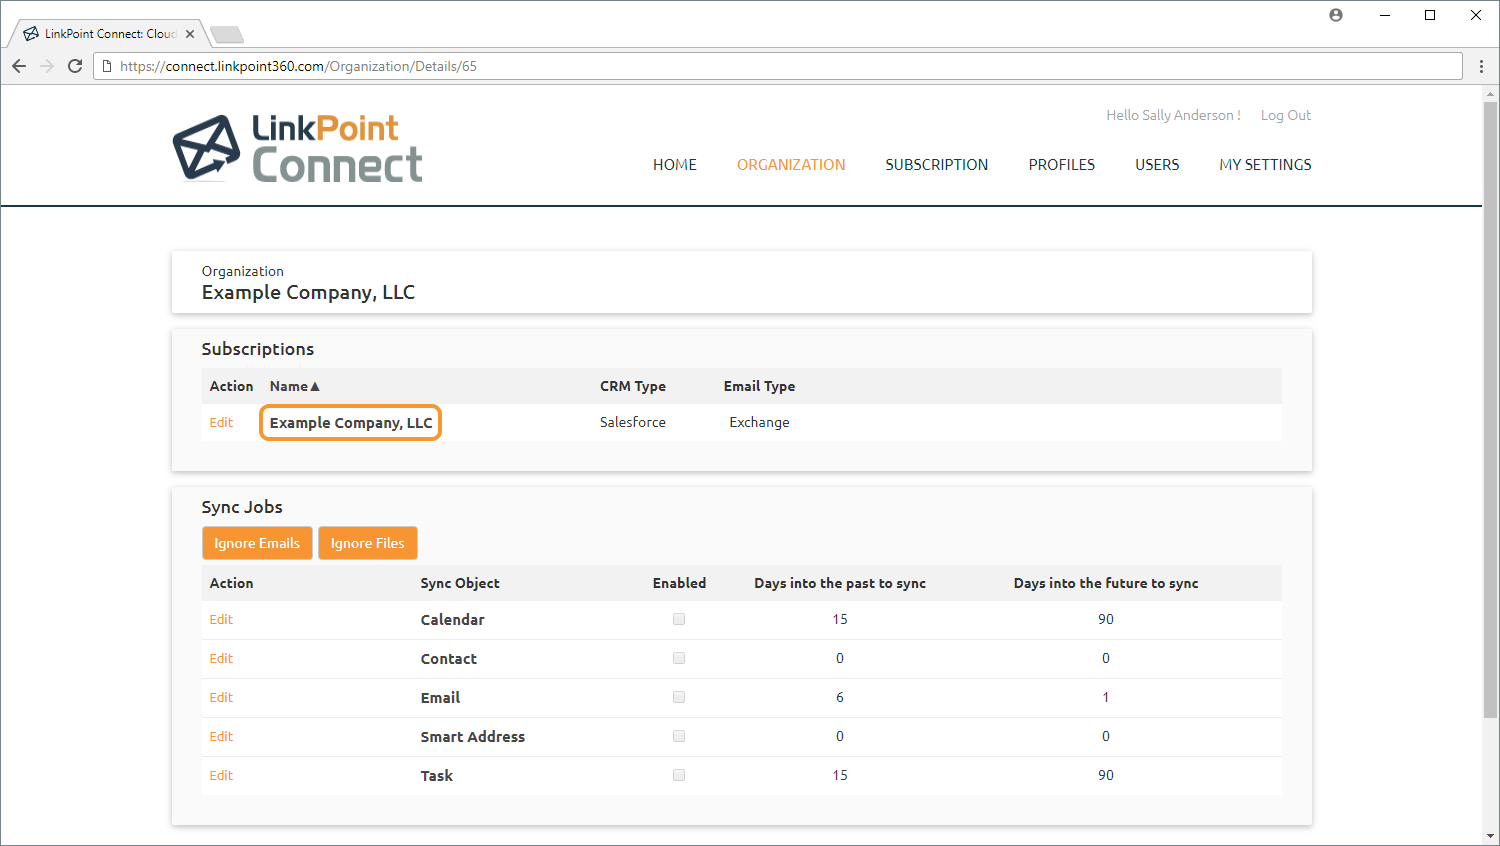Go to the HOME menu
The width and height of the screenshot is (1500, 846).
[675, 165]
